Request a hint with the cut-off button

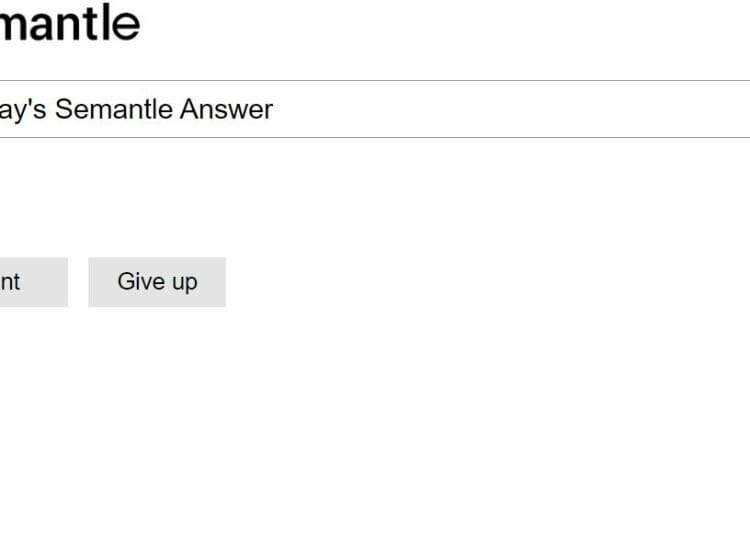(x=33, y=282)
